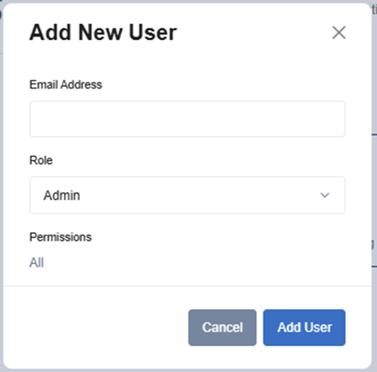Click the blank header space between title and X

253,33
